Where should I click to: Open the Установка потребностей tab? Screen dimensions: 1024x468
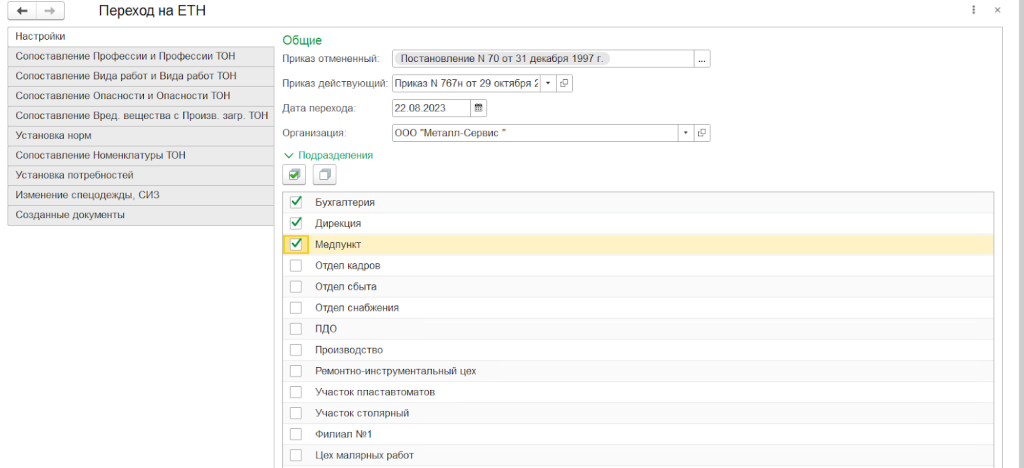[140, 176]
